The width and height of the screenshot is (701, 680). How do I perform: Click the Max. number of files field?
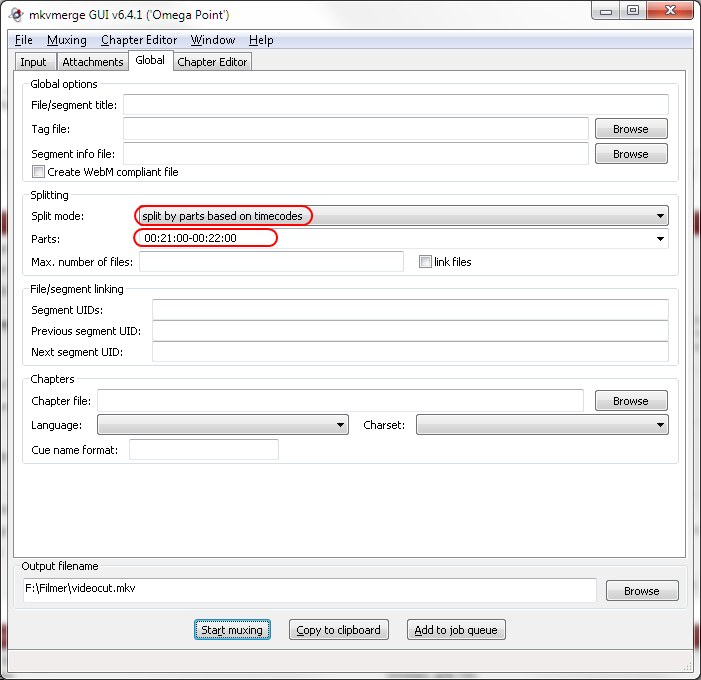(271, 262)
